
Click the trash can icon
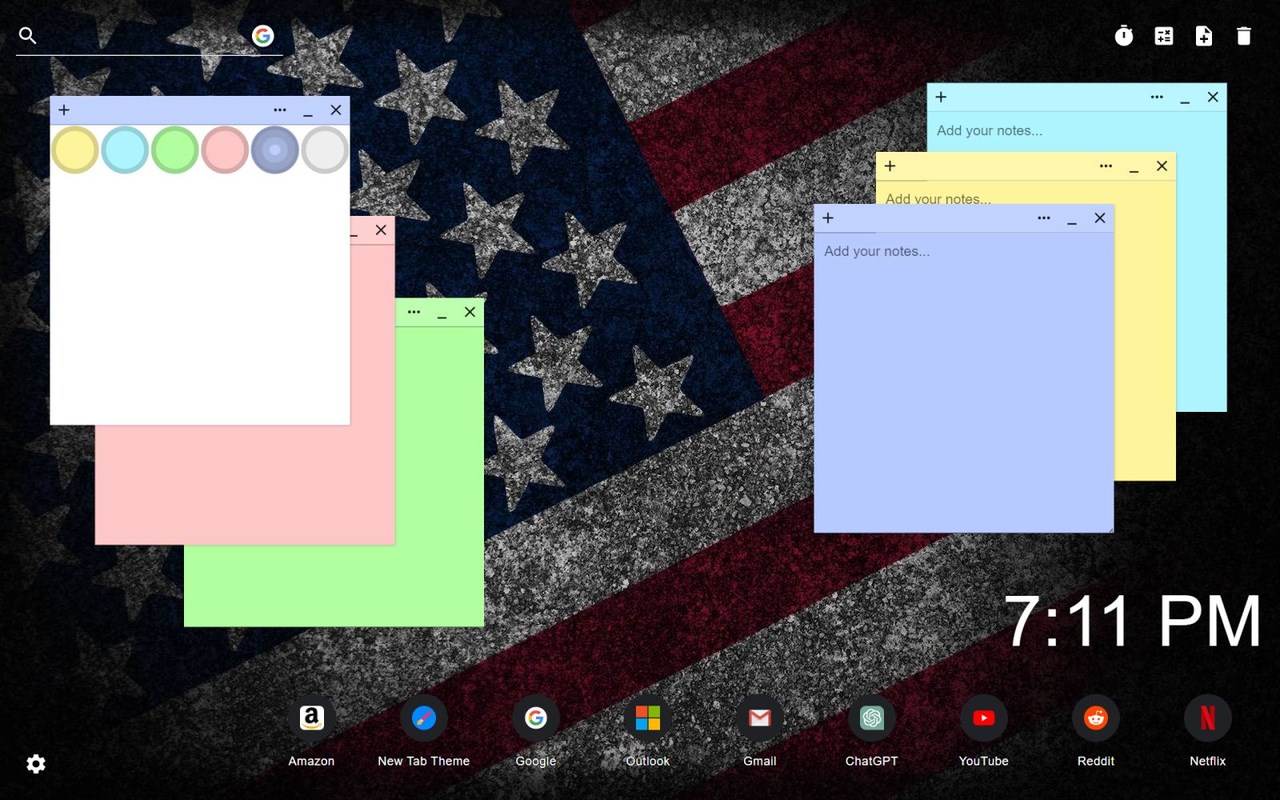[1244, 36]
